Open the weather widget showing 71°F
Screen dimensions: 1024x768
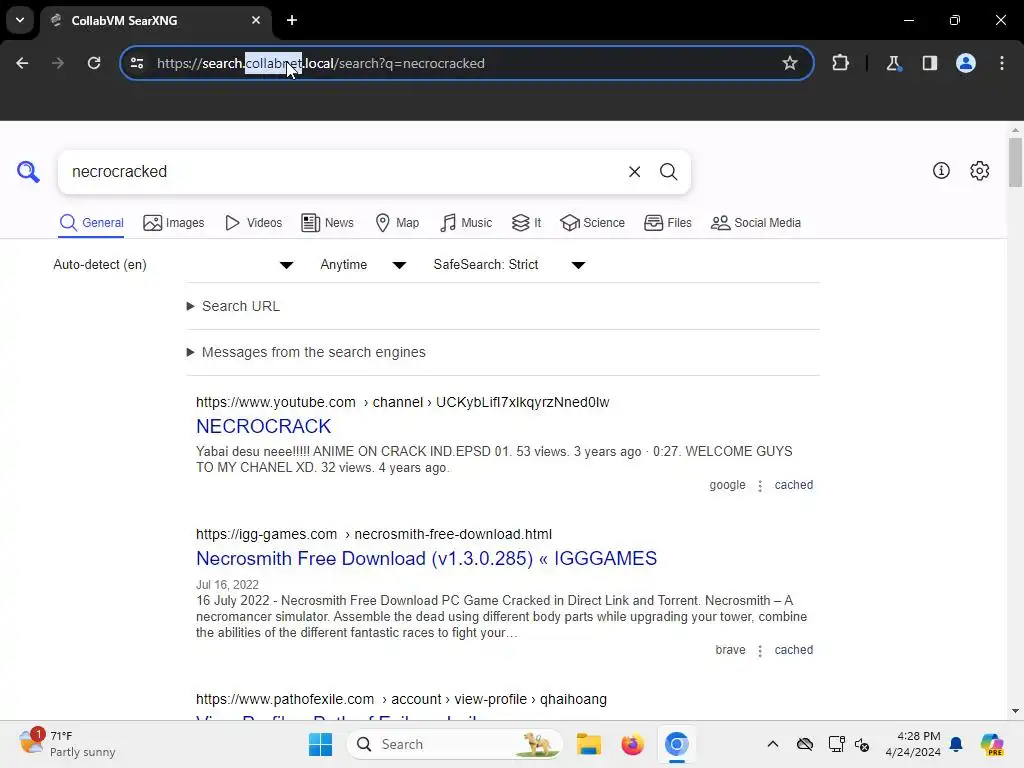tap(67, 744)
